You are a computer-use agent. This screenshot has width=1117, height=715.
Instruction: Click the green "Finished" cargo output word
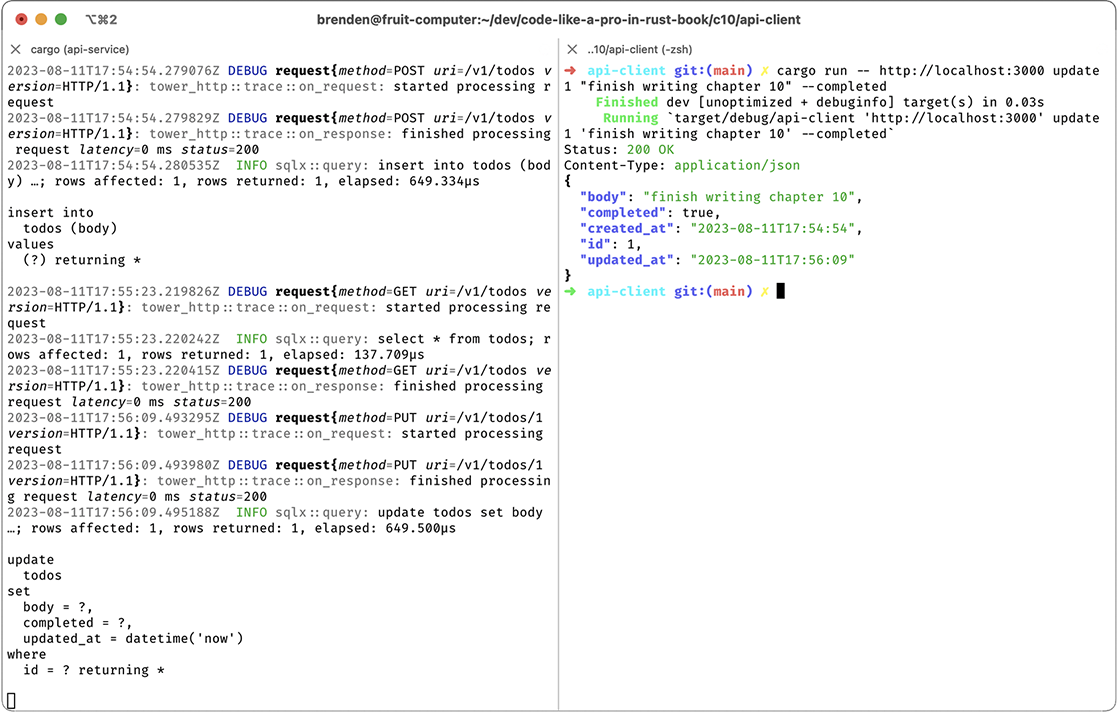click(x=627, y=102)
